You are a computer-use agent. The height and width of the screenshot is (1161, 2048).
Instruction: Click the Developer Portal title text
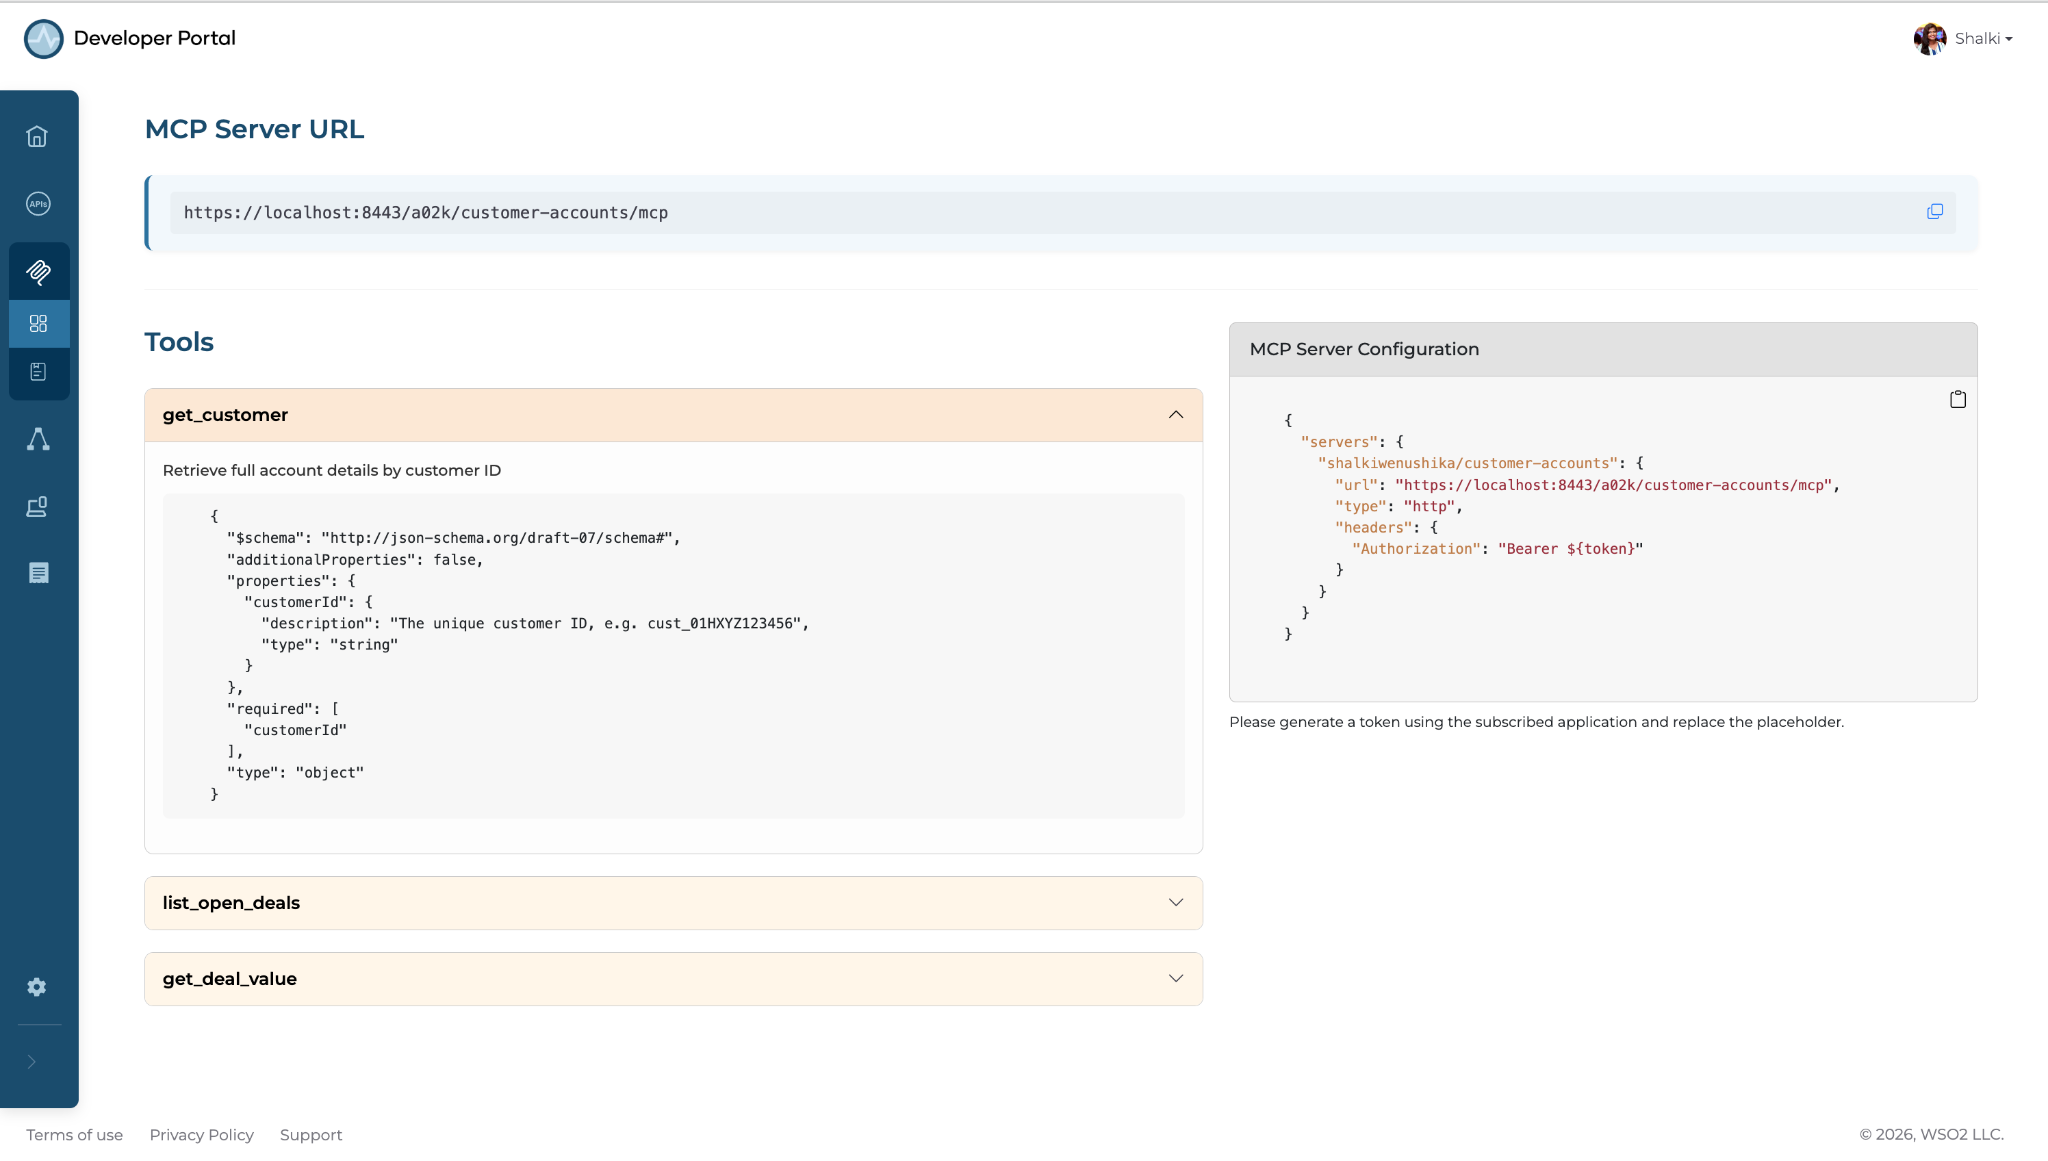click(154, 38)
